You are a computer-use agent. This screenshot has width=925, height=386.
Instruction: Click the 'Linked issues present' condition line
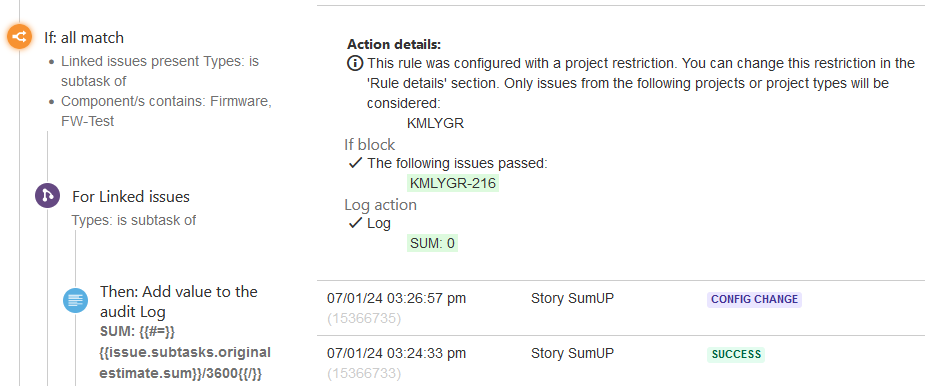click(160, 71)
